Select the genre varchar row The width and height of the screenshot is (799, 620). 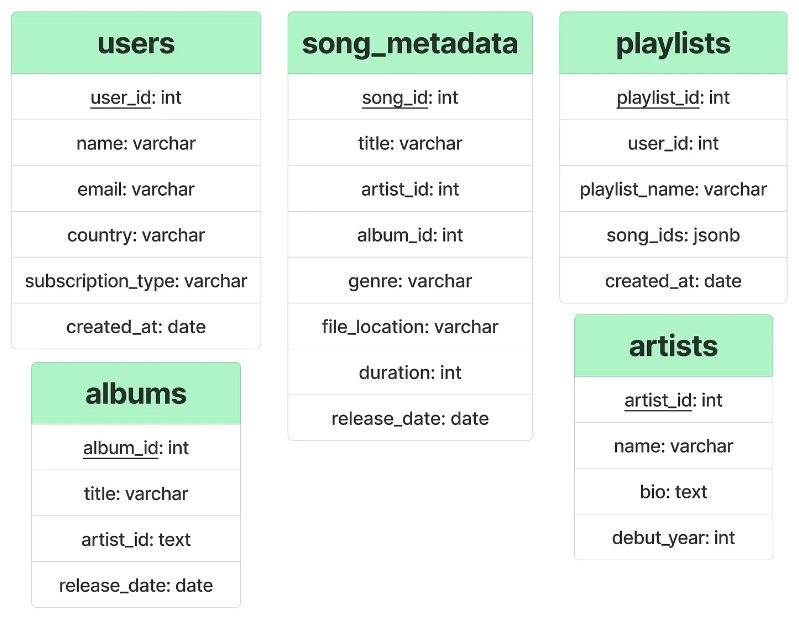click(410, 281)
